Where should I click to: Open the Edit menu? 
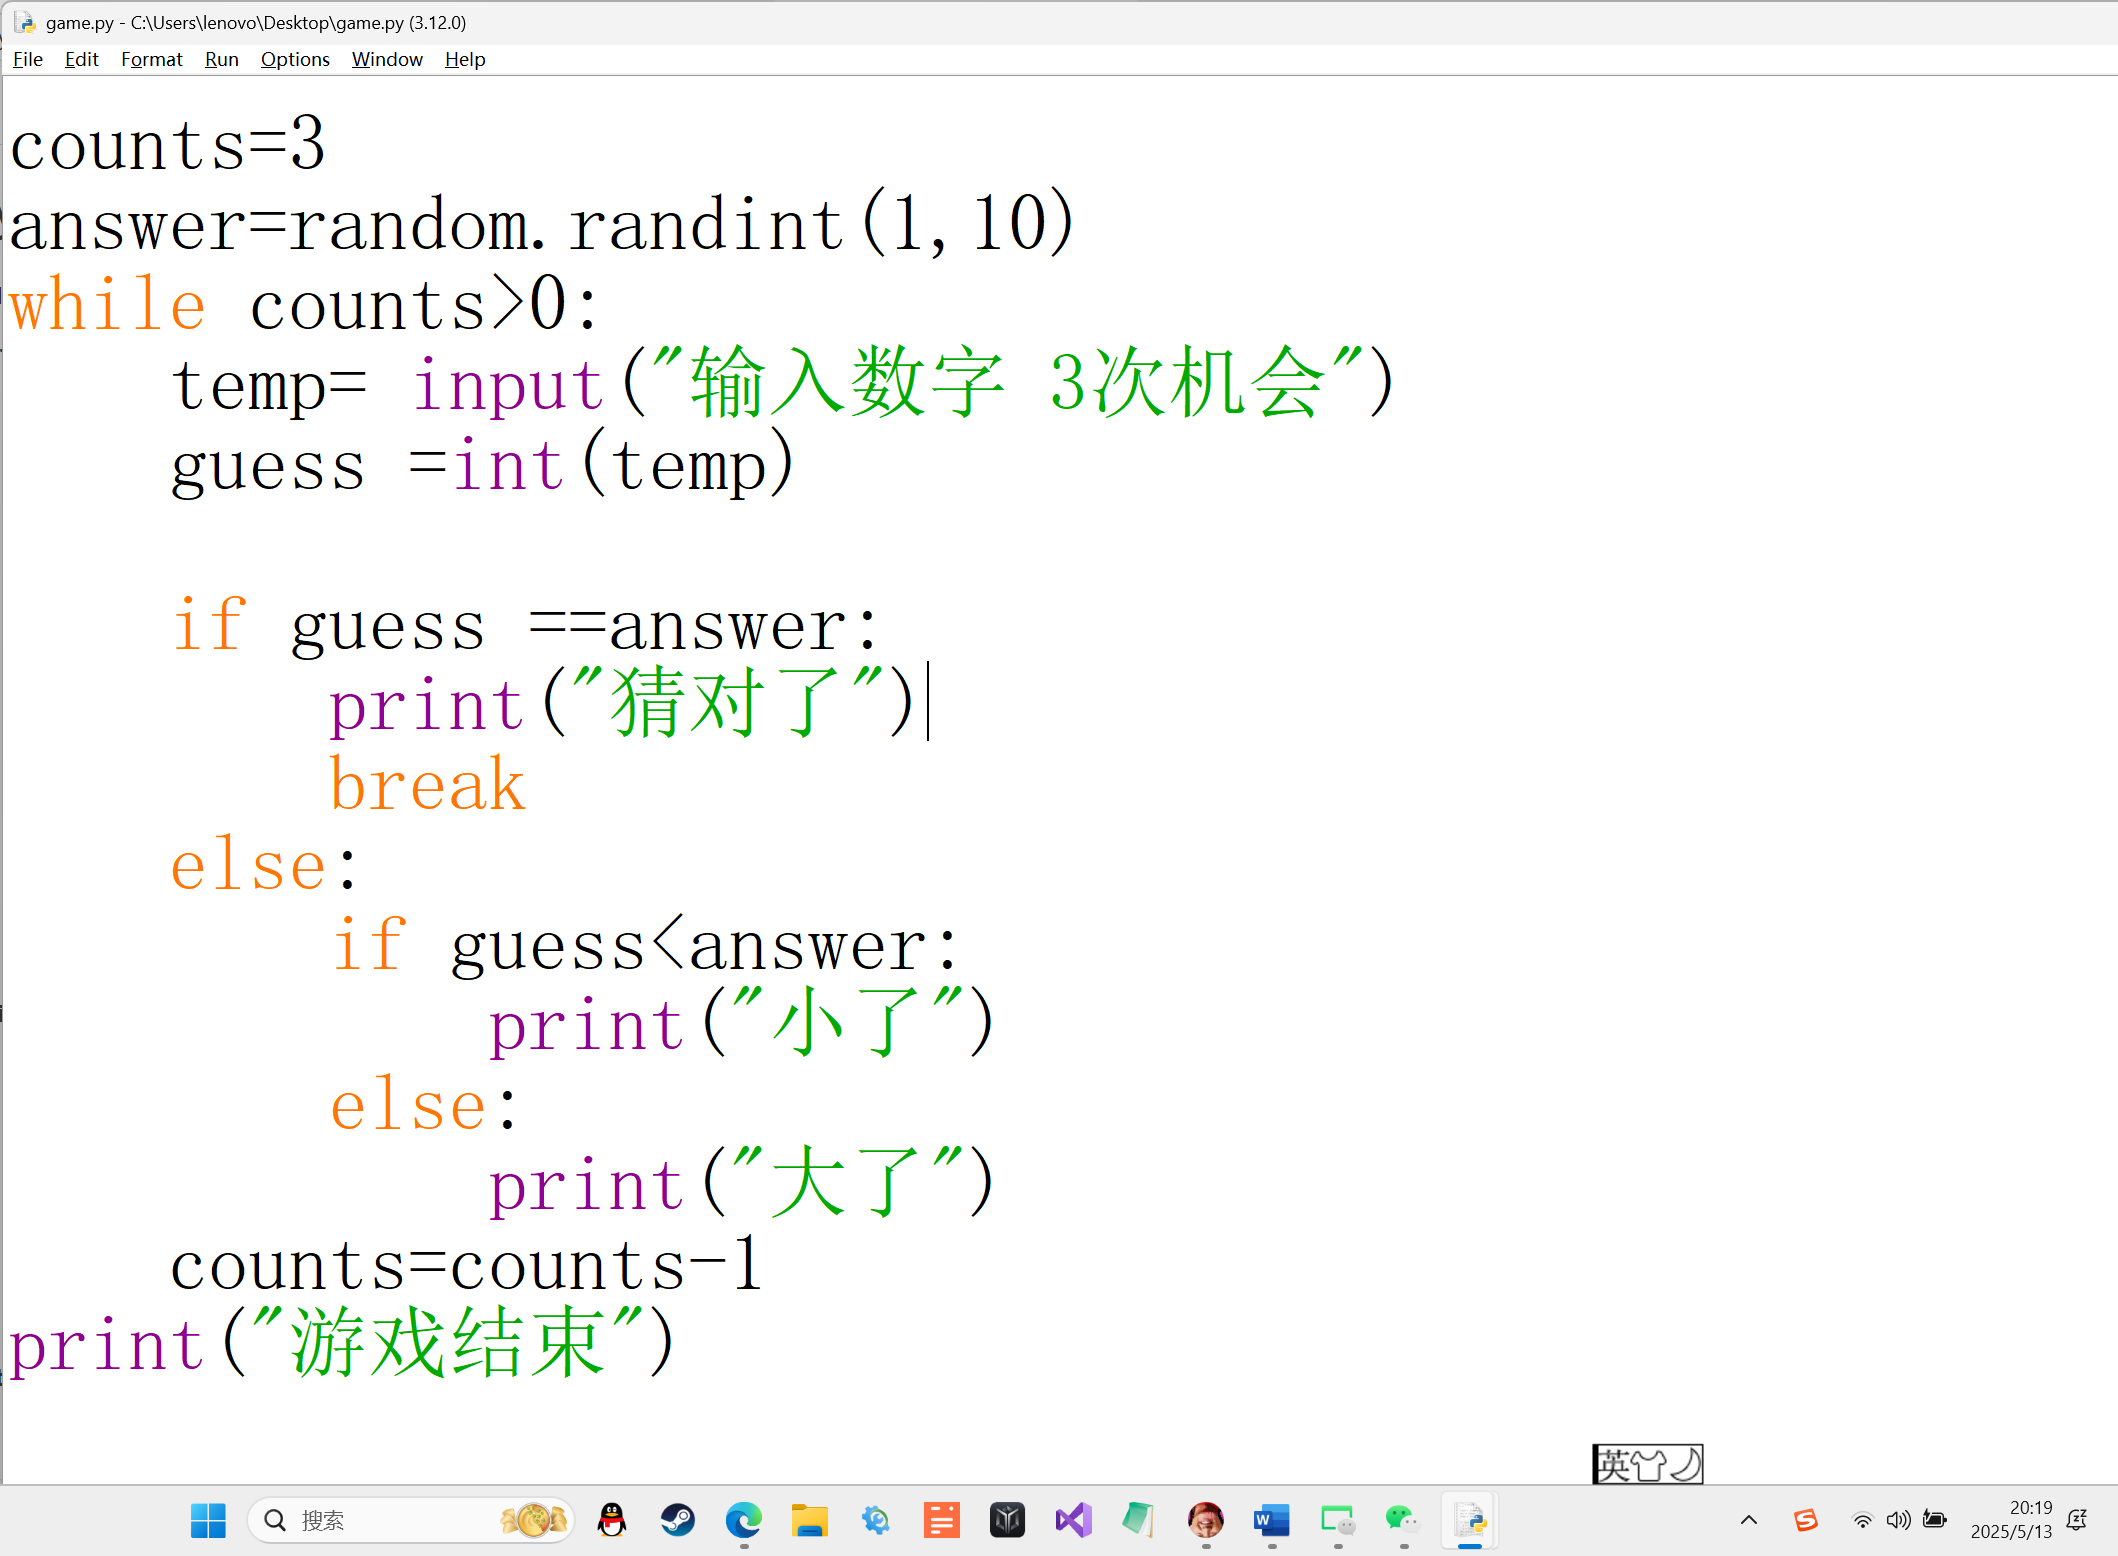[81, 59]
